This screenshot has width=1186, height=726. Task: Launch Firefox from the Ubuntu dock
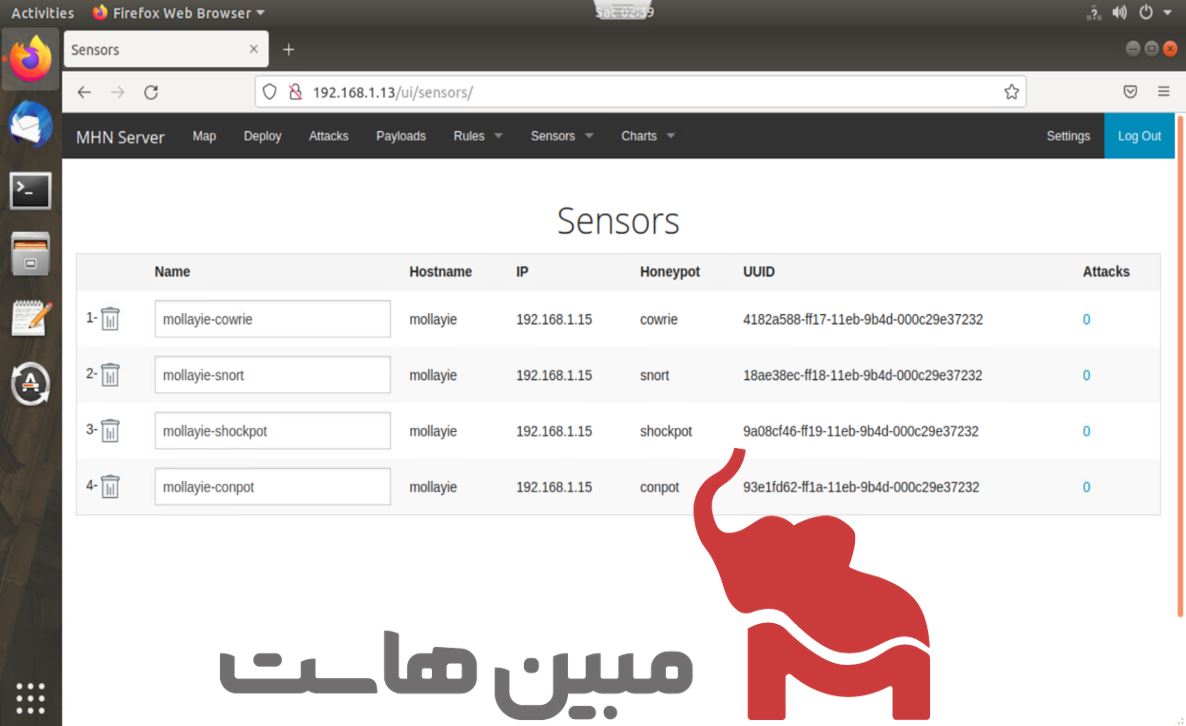point(30,59)
